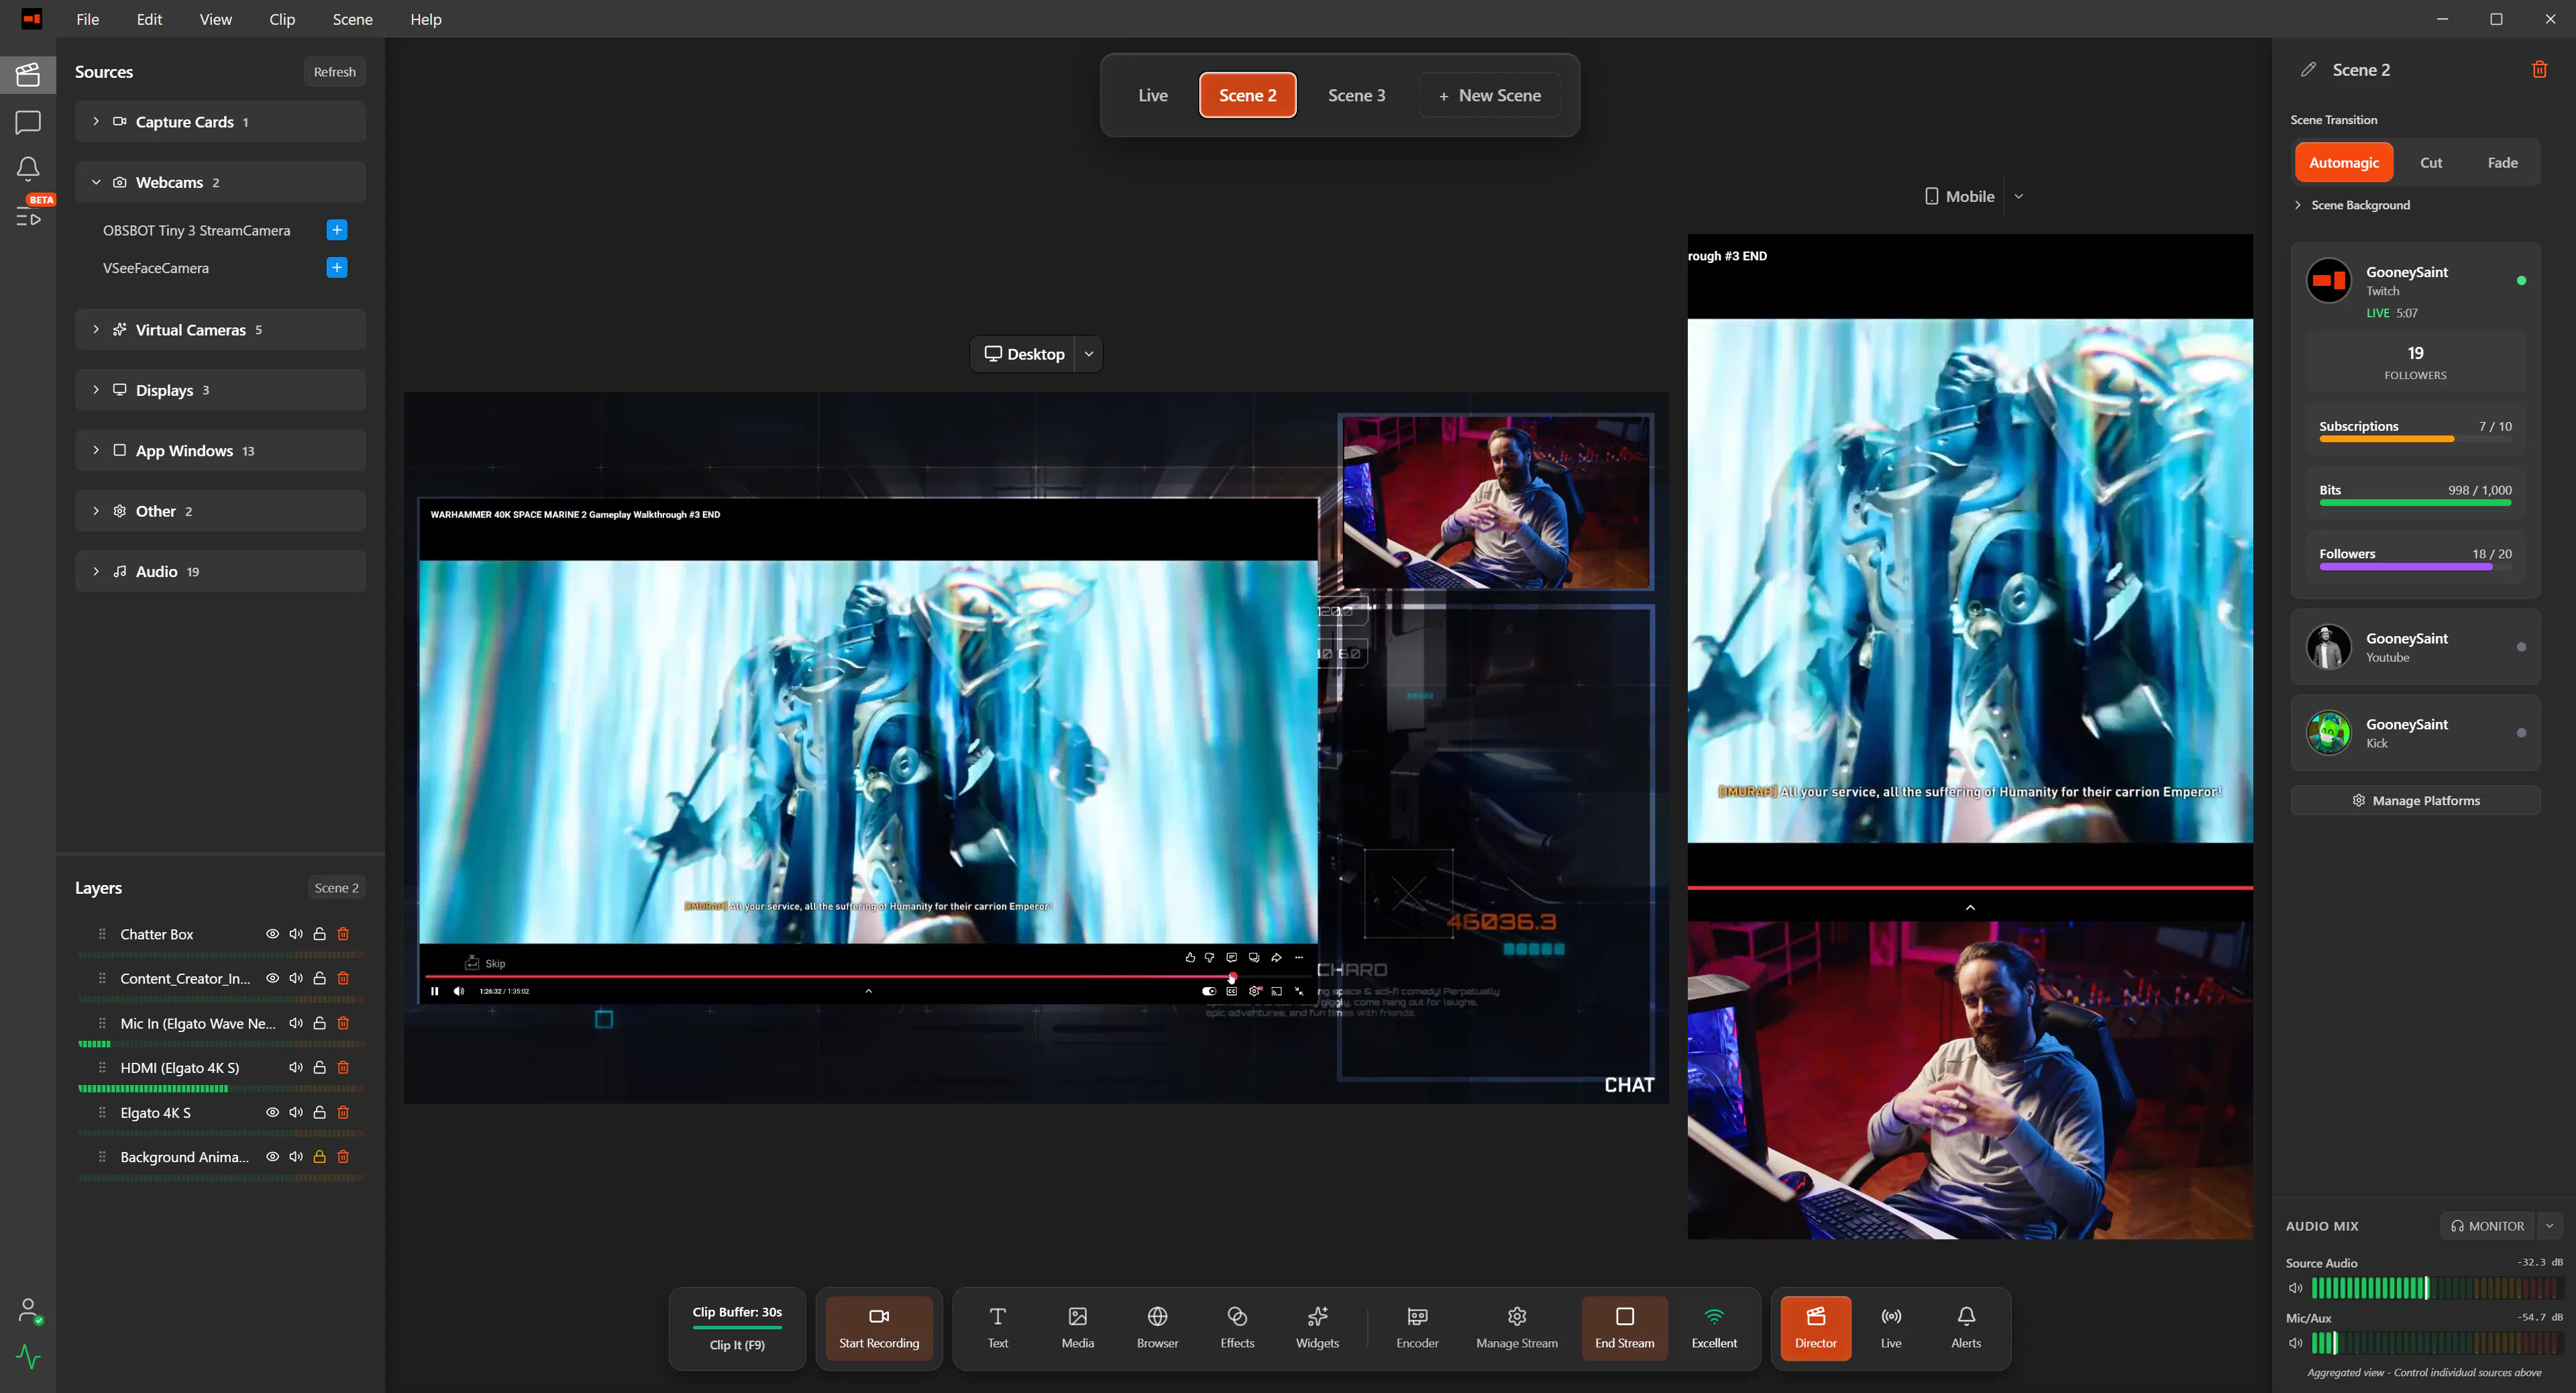Image resolution: width=2576 pixels, height=1393 pixels.
Task: Open the Browser source tool
Action: (x=1157, y=1328)
